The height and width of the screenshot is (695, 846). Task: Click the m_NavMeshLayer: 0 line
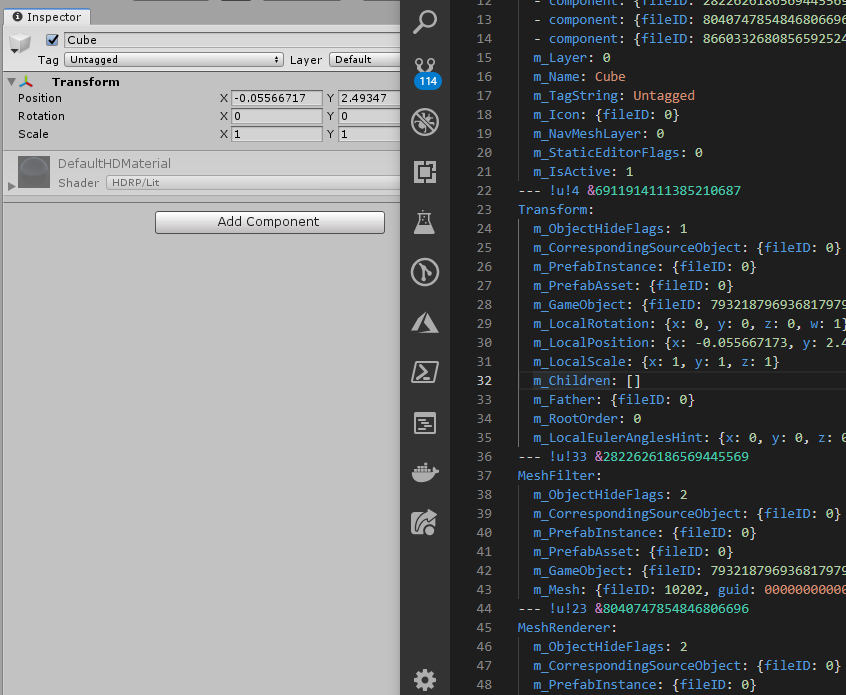click(598, 133)
